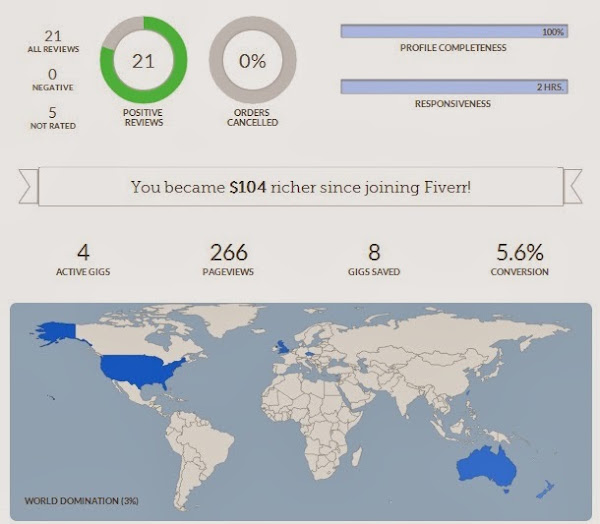
Task: Select the United Kingdom on the map
Action: [282, 348]
